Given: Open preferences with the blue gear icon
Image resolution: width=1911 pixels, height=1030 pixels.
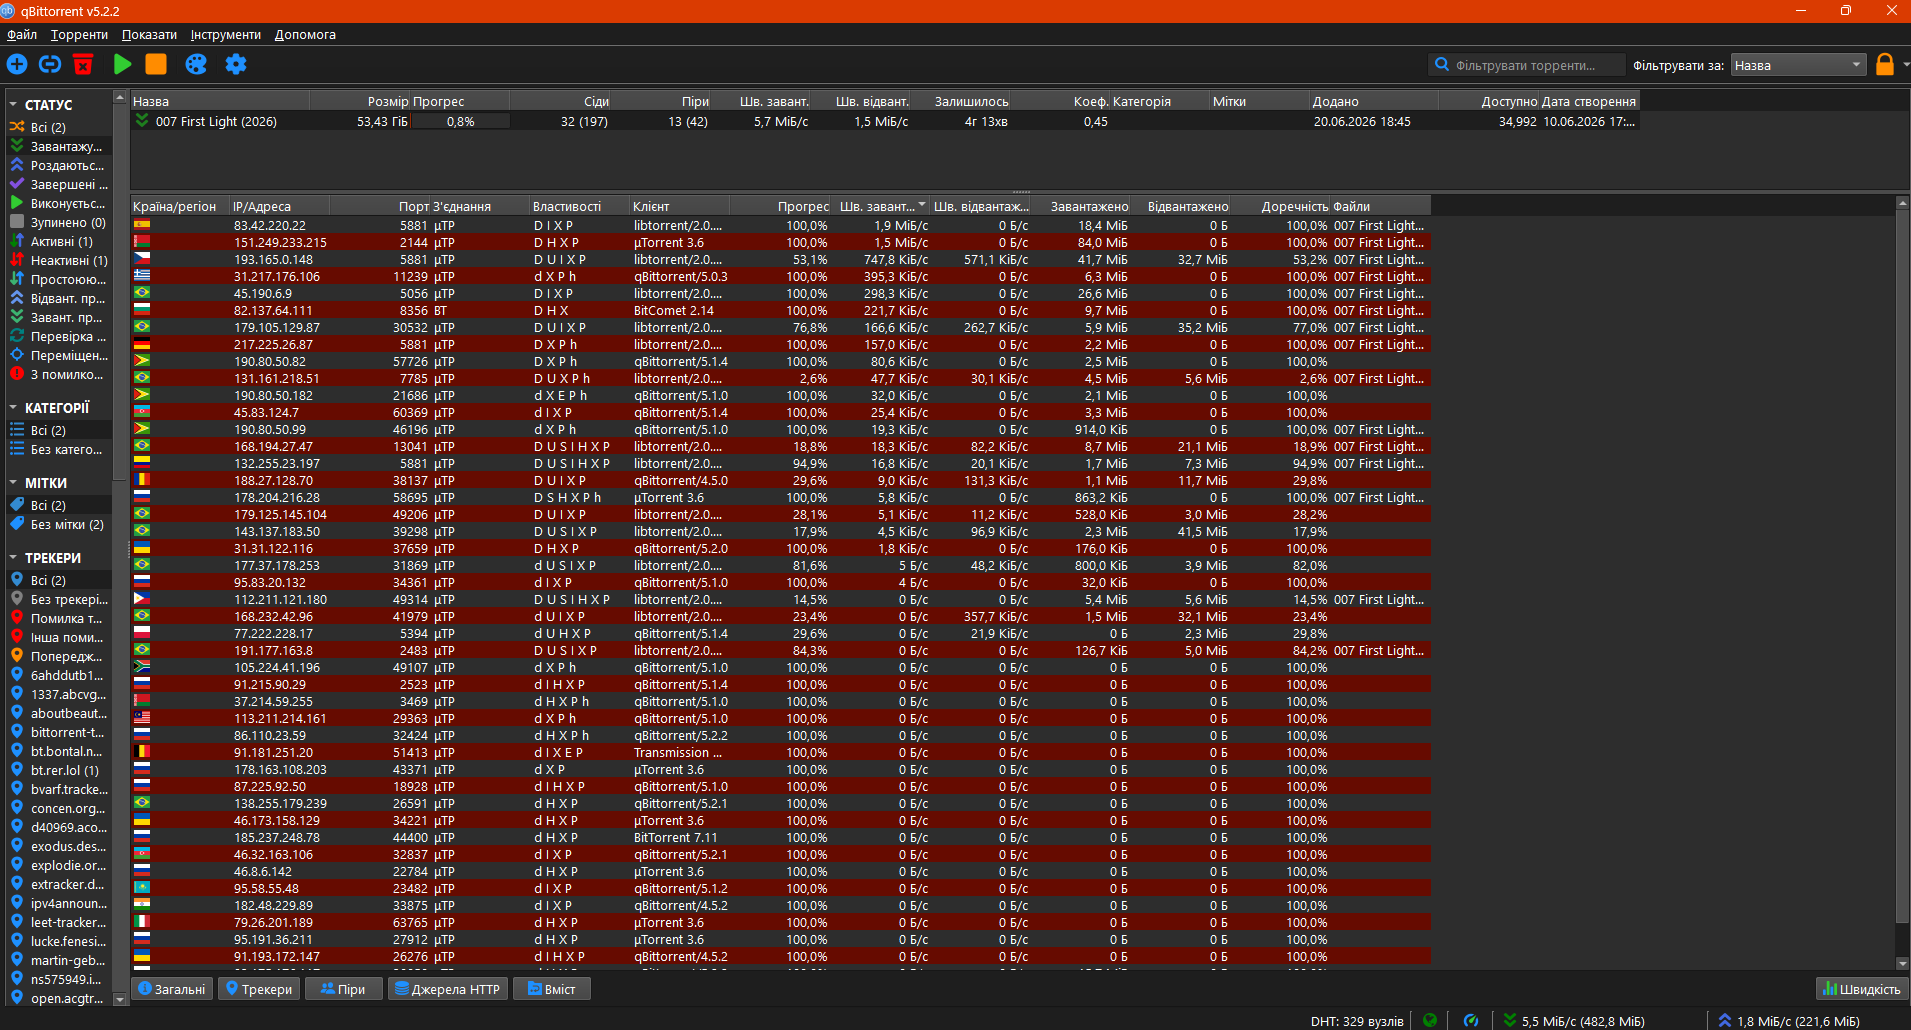Looking at the screenshot, I should coord(236,64).
